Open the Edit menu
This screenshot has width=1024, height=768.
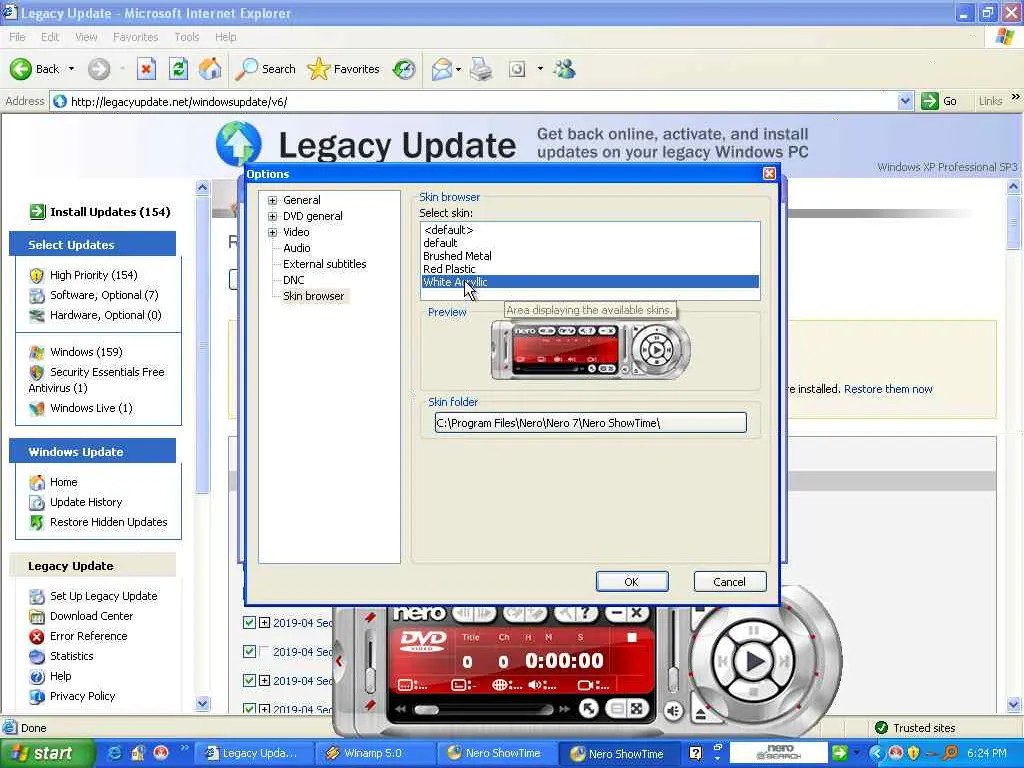[x=50, y=37]
